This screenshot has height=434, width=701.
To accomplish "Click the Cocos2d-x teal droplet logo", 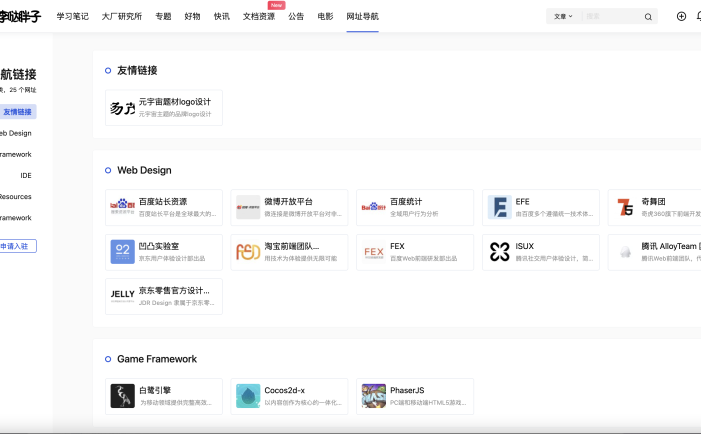I will (248, 396).
